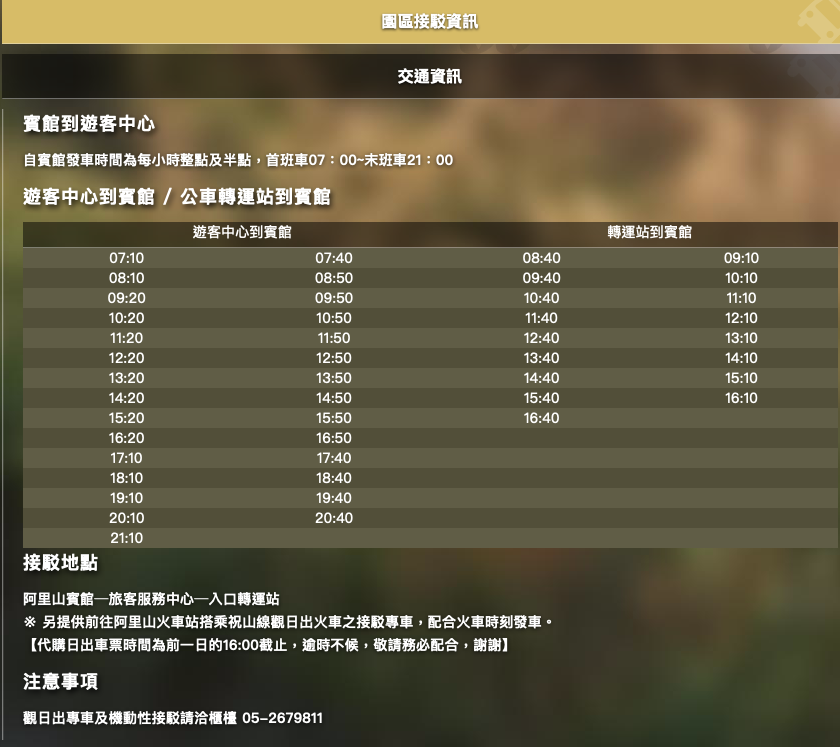Image resolution: width=840 pixels, height=747 pixels.
Task: Click the 注意事項 heading
Action: point(61,682)
